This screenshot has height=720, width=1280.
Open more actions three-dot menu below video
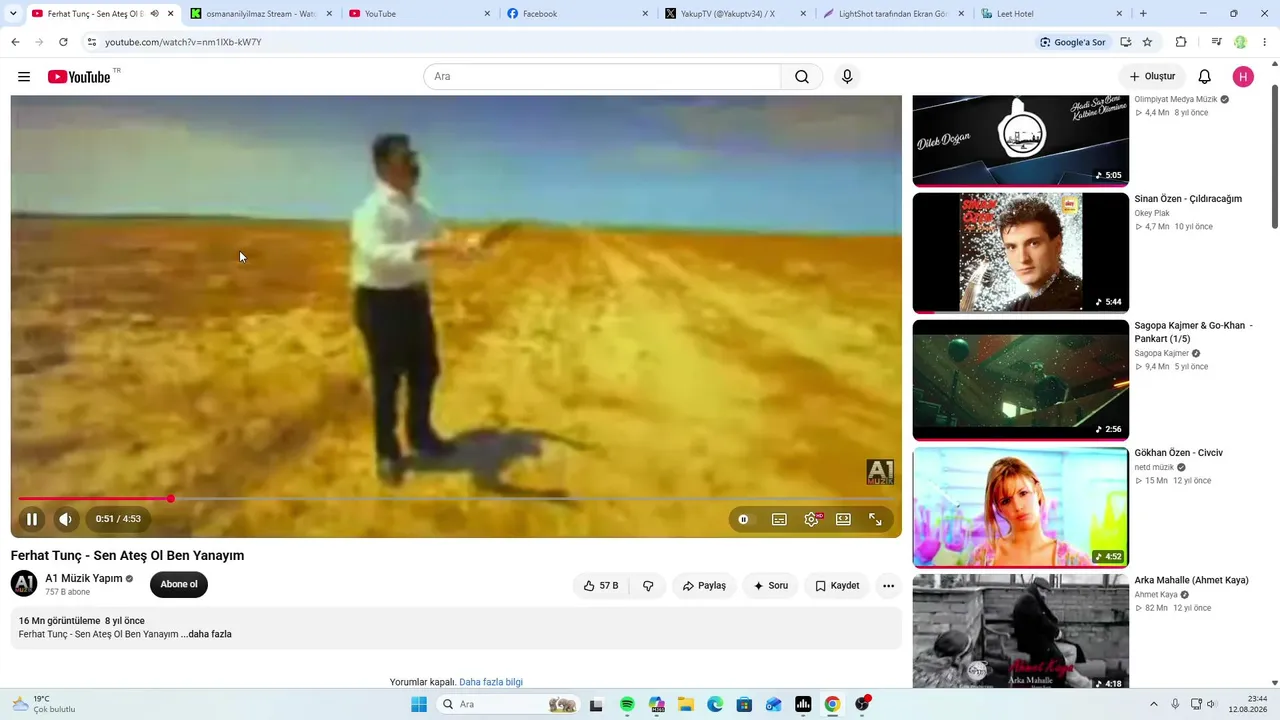[x=888, y=586]
